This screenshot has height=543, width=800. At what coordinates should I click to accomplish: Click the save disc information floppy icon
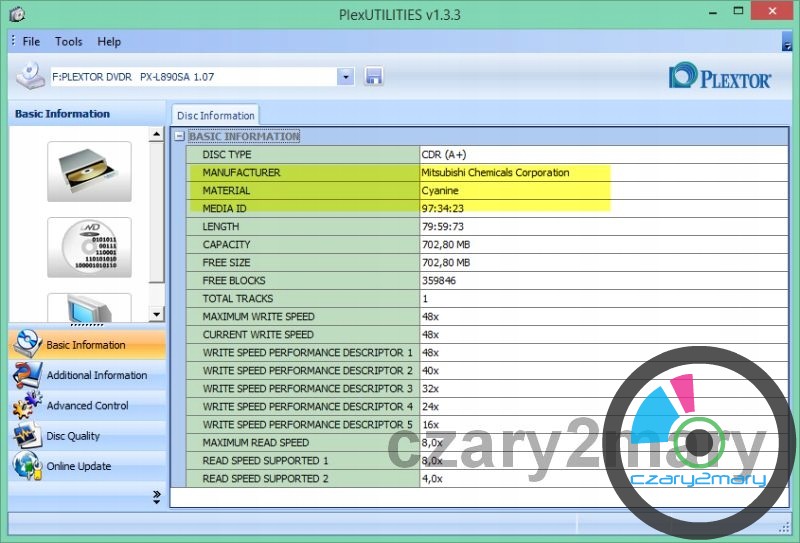[374, 77]
